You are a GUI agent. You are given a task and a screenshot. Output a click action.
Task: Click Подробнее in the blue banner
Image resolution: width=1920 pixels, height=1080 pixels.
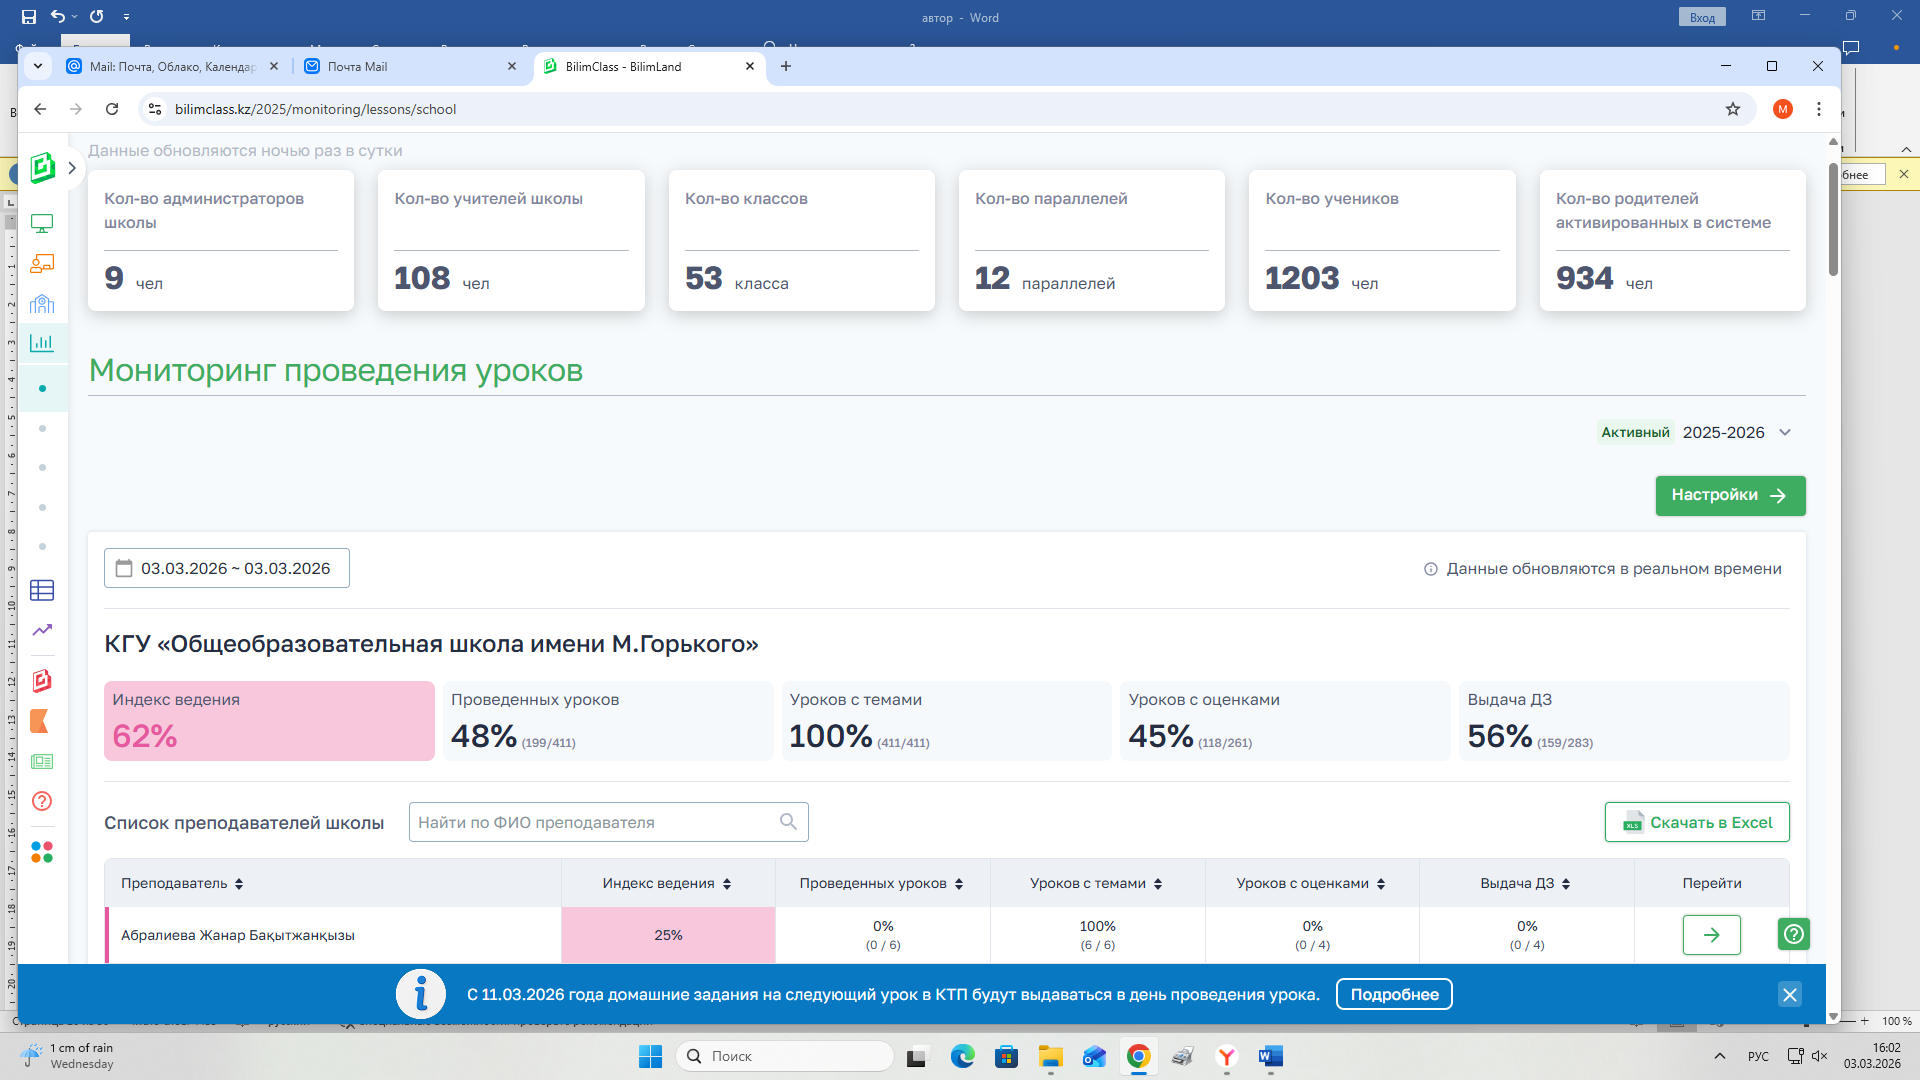[x=1394, y=995]
